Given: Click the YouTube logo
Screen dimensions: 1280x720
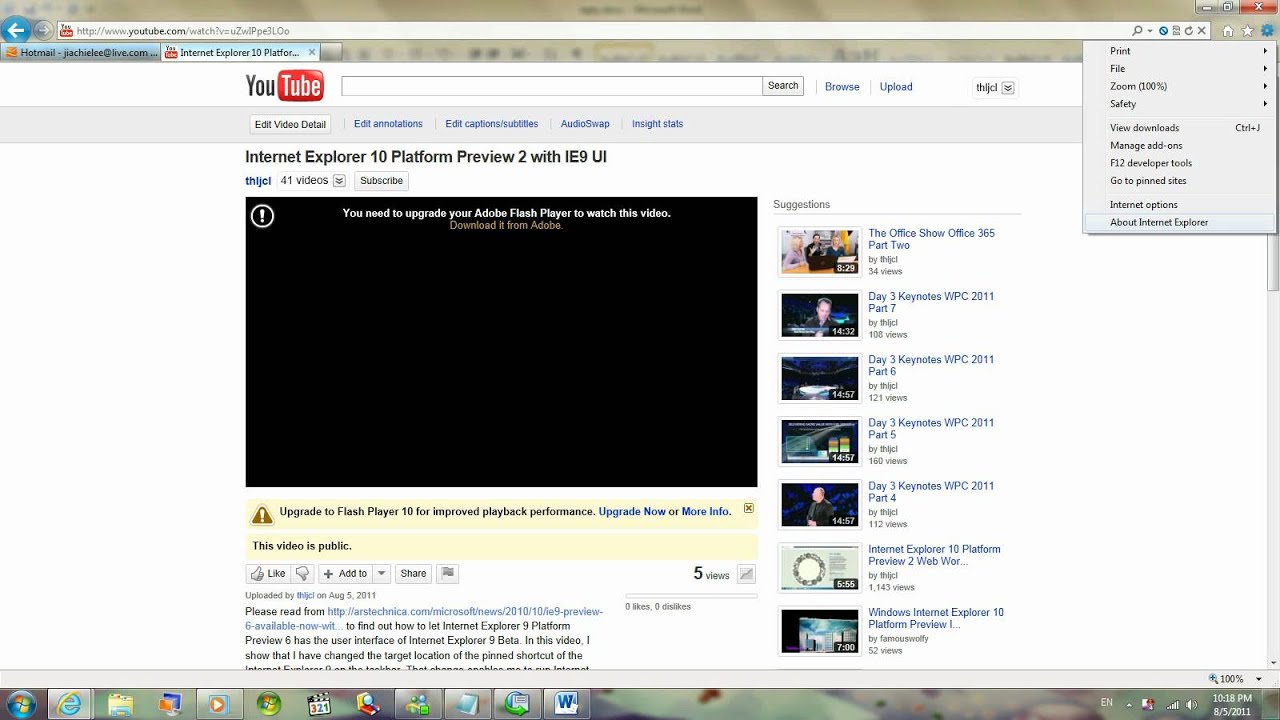Looking at the screenshot, I should click(x=285, y=86).
